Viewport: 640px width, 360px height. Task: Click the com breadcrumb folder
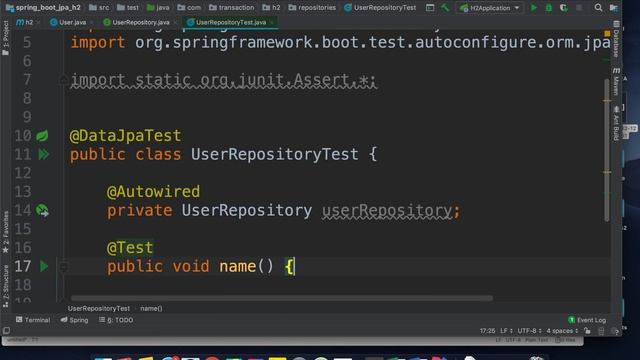(189, 7)
